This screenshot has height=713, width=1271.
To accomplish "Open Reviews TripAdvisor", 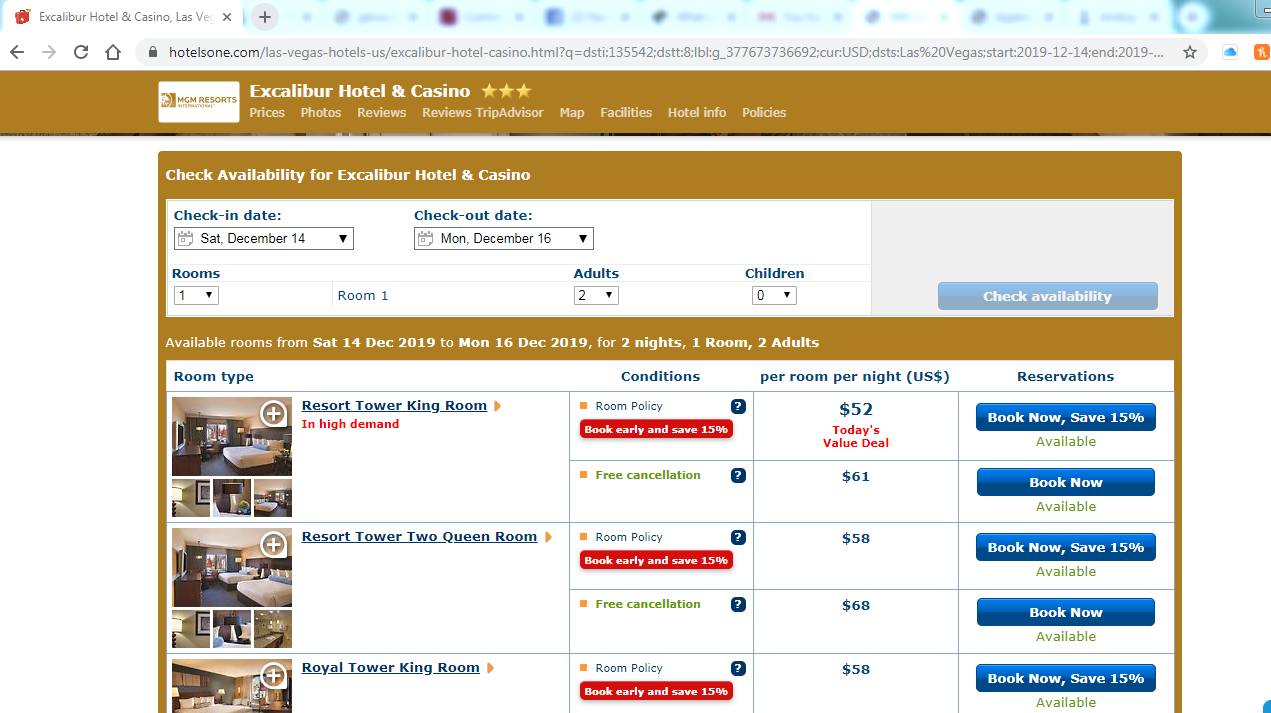I will click(483, 113).
